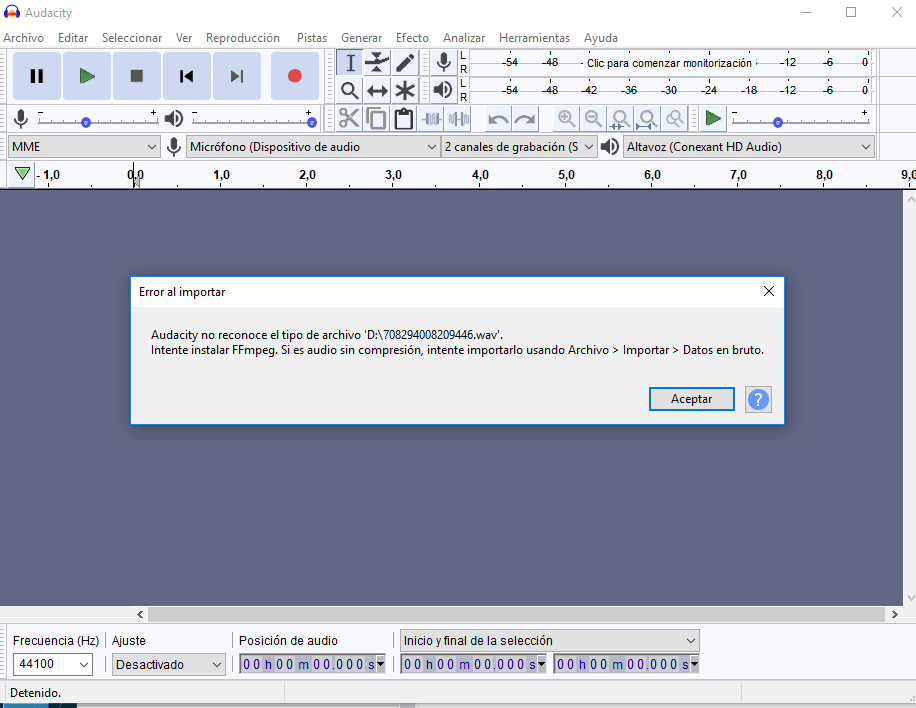The height and width of the screenshot is (708, 916).
Task: Click the Cut scissors icon
Action: (x=349, y=119)
